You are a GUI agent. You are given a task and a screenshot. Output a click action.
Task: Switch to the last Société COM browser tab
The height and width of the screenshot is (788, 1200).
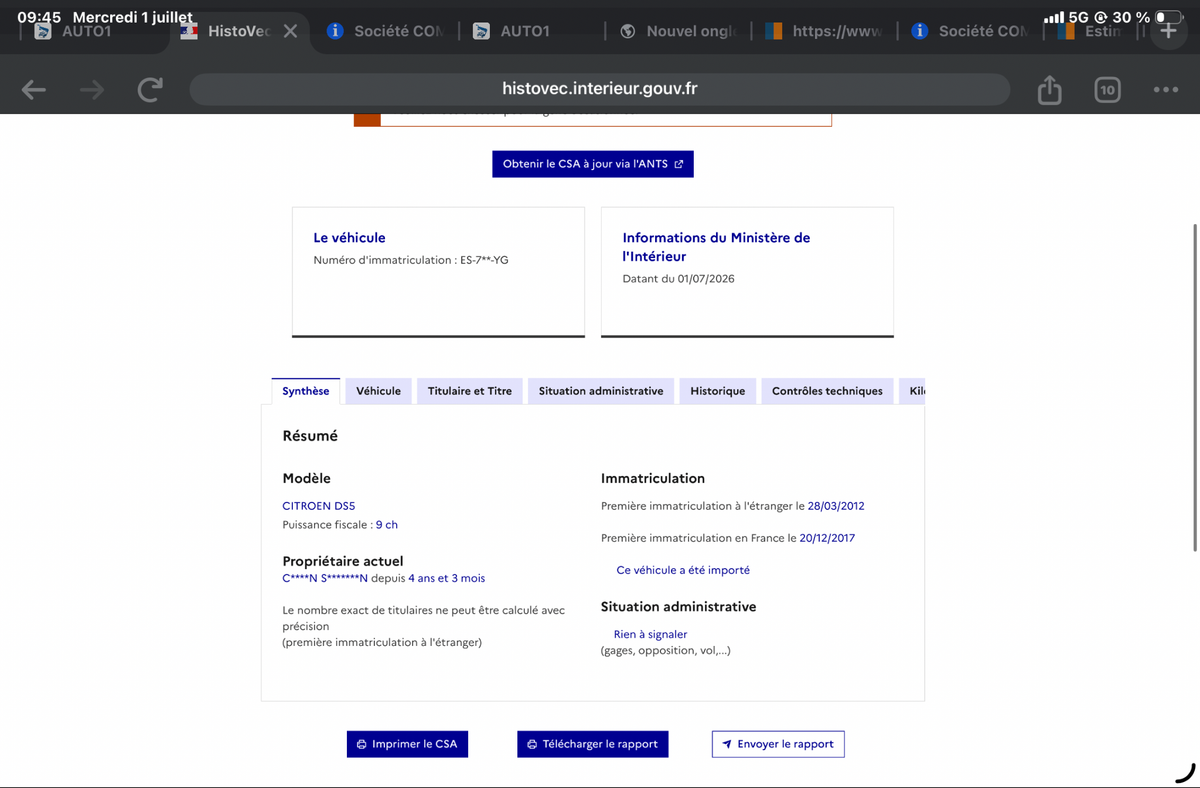coord(970,31)
